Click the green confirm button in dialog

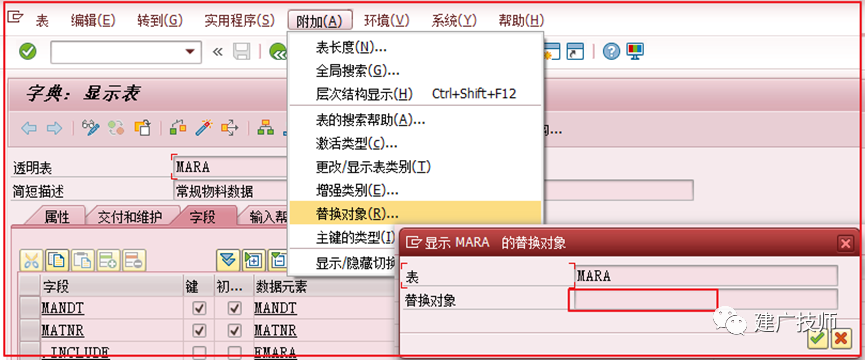point(818,338)
